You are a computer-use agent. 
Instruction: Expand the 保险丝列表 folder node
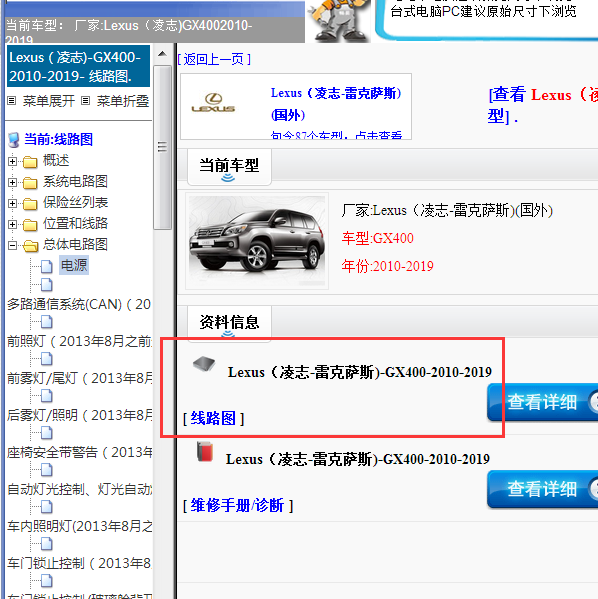[x=12, y=203]
